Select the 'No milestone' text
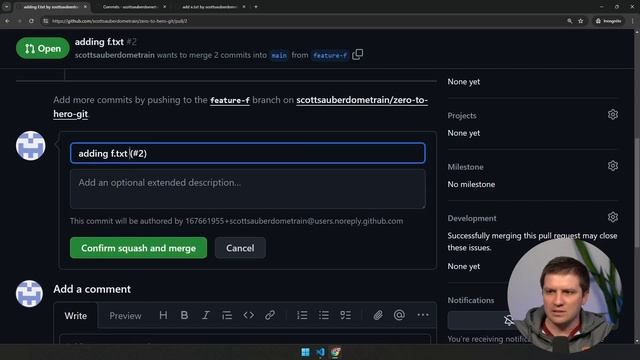 (471, 184)
